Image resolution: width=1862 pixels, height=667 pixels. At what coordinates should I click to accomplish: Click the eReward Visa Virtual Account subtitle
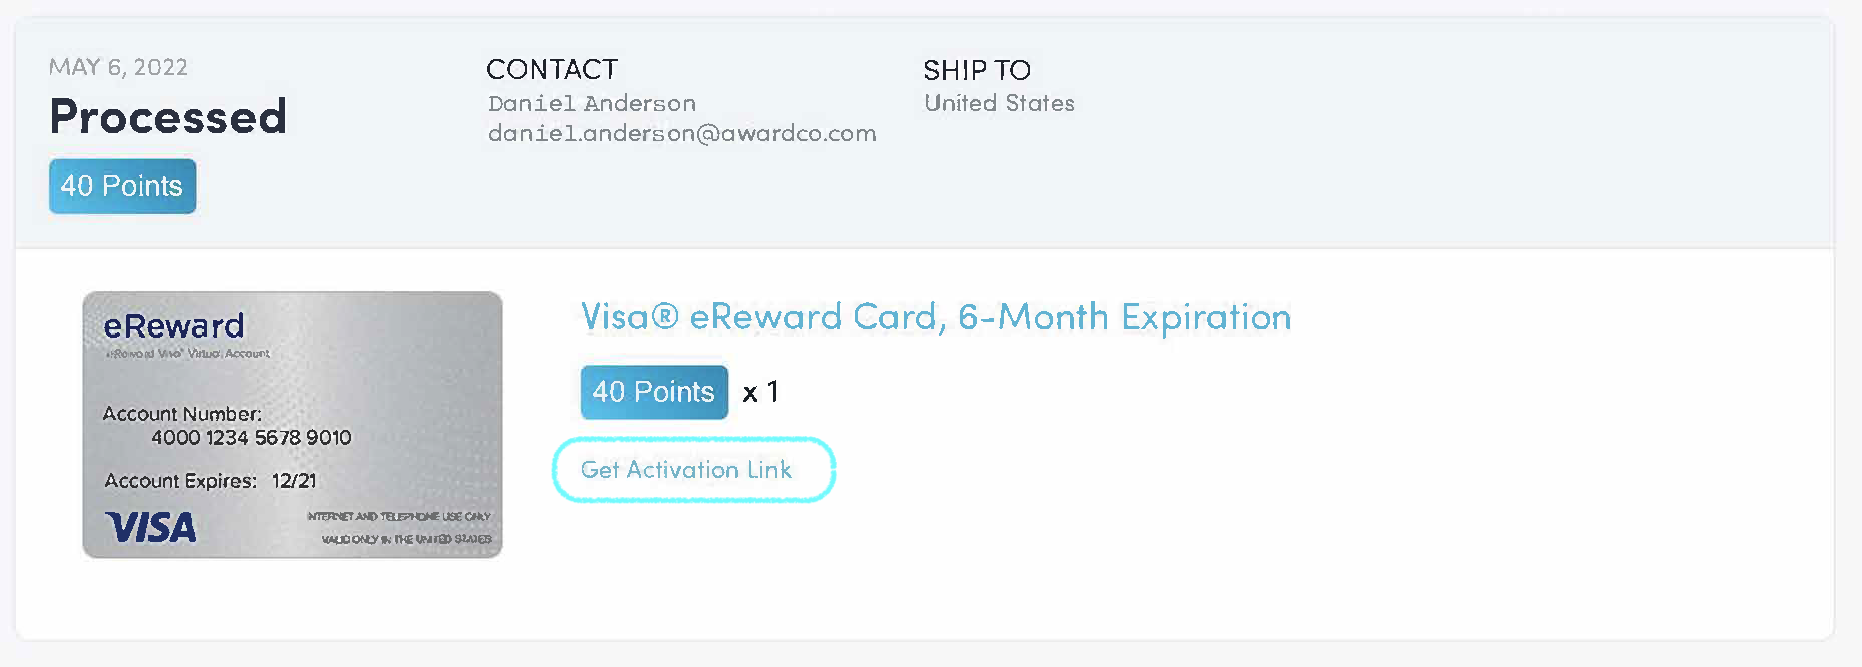pyautogui.click(x=188, y=353)
